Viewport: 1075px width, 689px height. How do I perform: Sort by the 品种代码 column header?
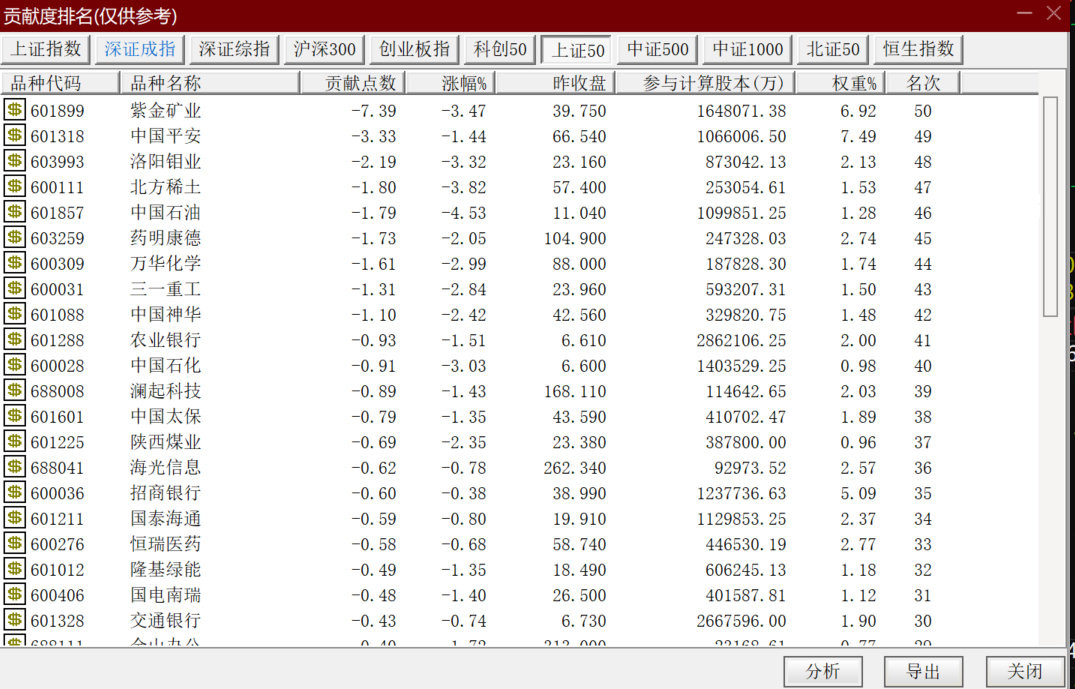[x=60, y=84]
